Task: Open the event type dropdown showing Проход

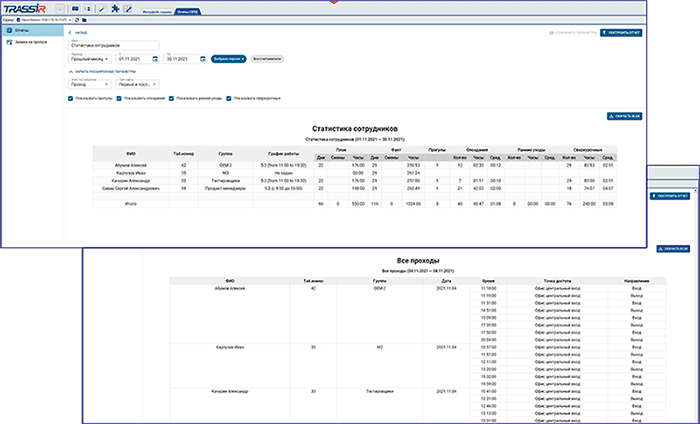Action: click(x=88, y=85)
